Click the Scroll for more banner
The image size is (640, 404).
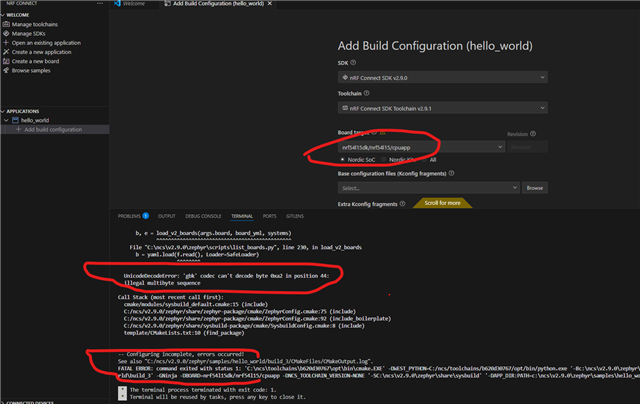coord(442,203)
